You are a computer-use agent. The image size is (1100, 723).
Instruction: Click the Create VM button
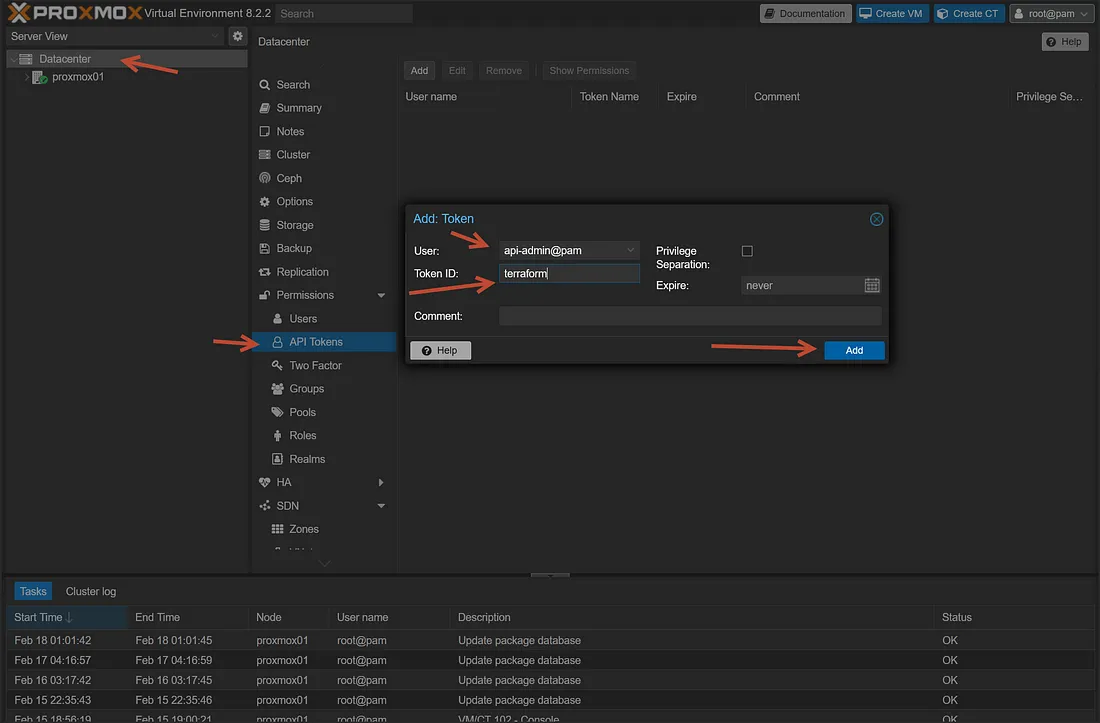click(891, 13)
